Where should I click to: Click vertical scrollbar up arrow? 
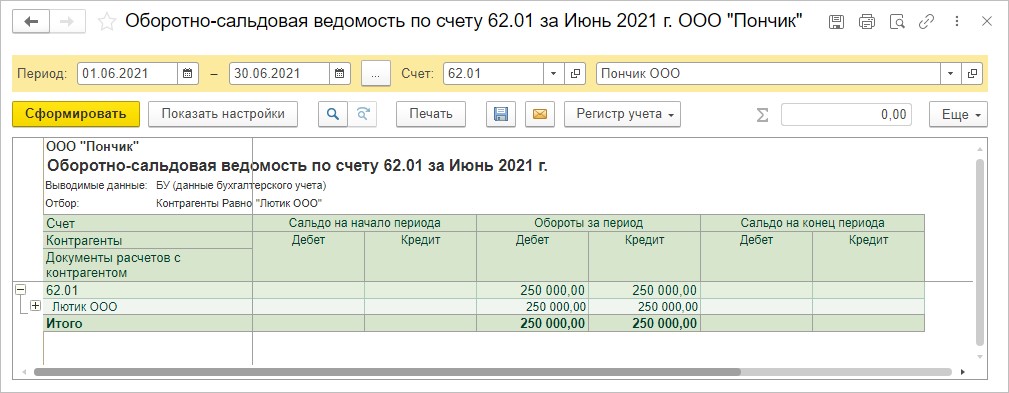point(981,149)
